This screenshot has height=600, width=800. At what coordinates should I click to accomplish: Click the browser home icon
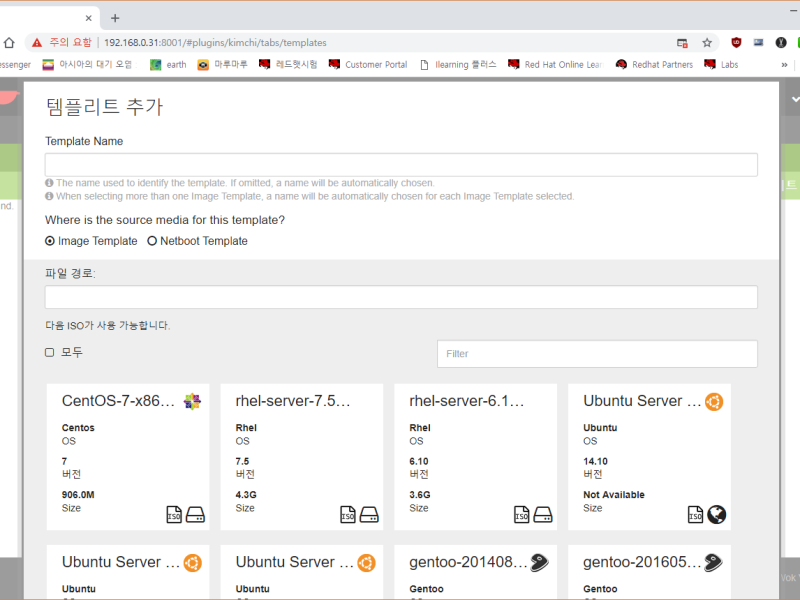point(9,43)
